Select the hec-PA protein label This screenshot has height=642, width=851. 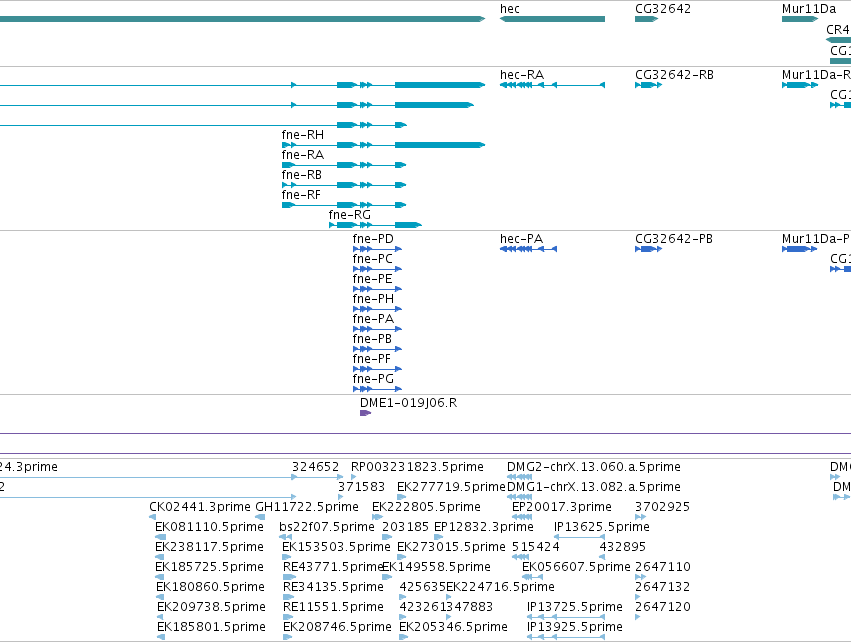tap(521, 239)
